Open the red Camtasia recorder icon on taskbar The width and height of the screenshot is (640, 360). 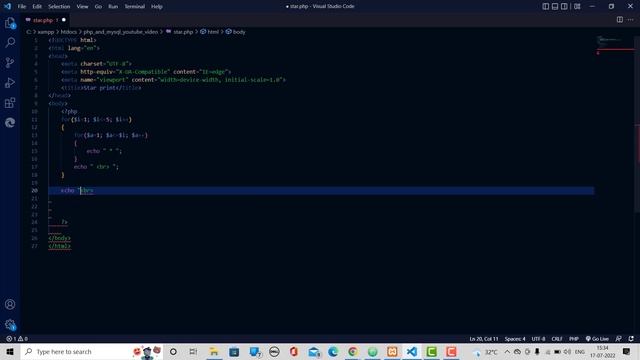click(451, 351)
